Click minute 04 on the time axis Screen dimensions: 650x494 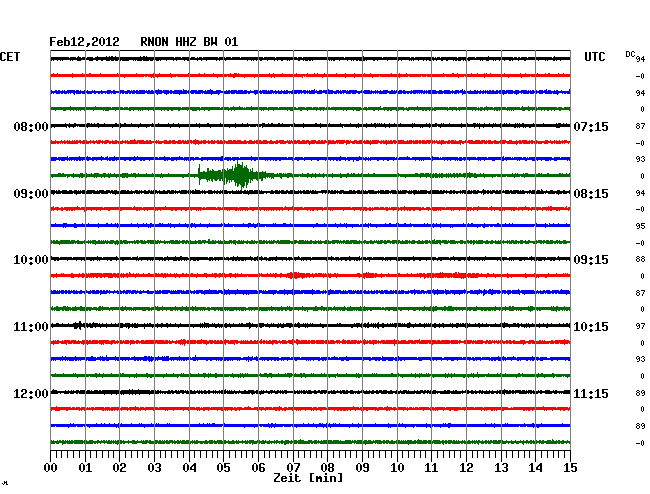pyautogui.click(x=189, y=468)
